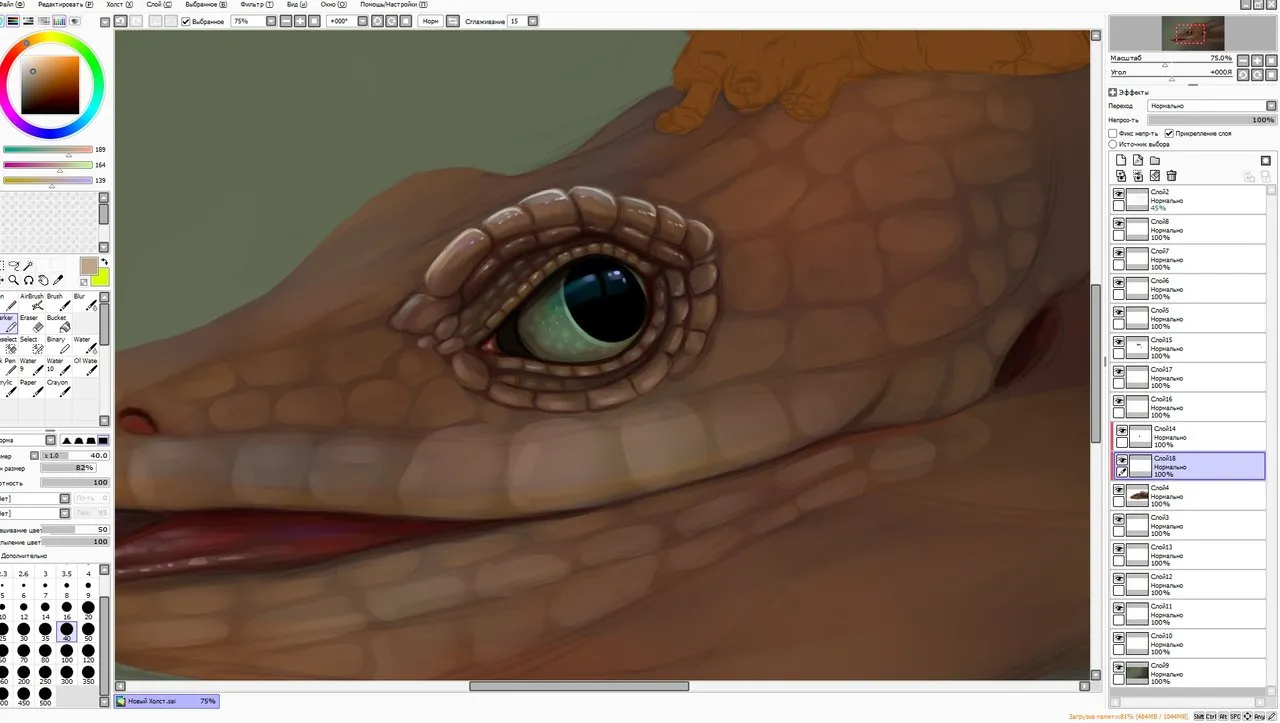
Task: Clear the layer with eraser icon
Action: coord(1154,176)
